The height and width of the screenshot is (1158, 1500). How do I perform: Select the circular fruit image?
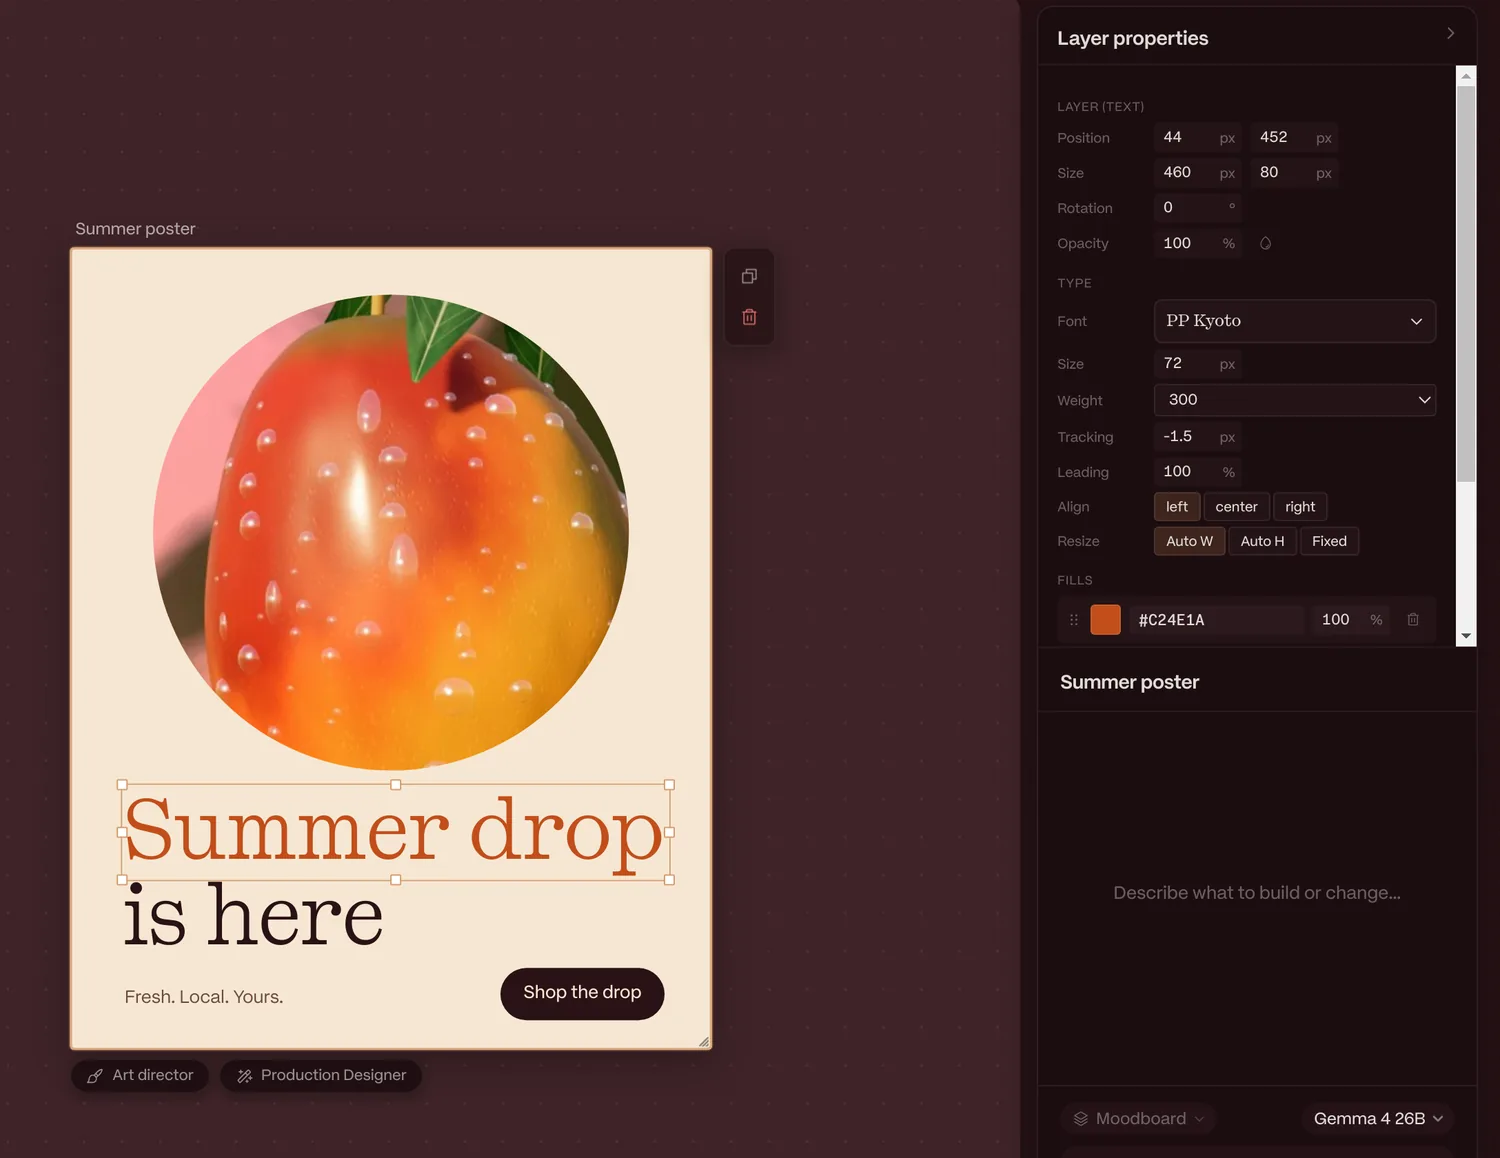point(391,532)
